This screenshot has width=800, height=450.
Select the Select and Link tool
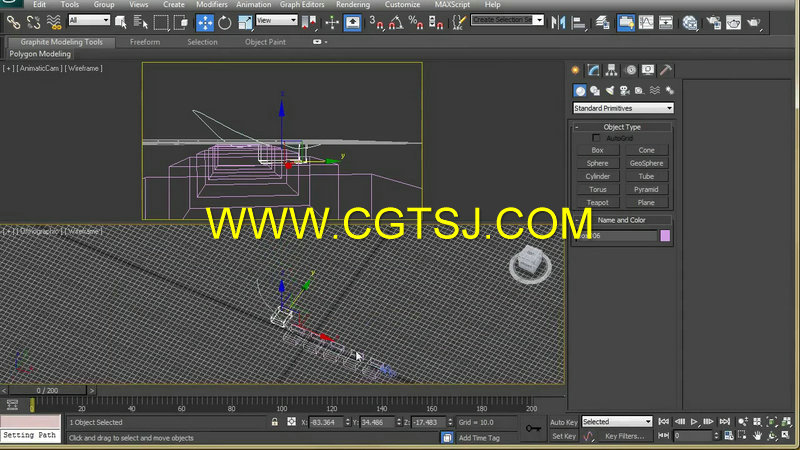point(13,22)
